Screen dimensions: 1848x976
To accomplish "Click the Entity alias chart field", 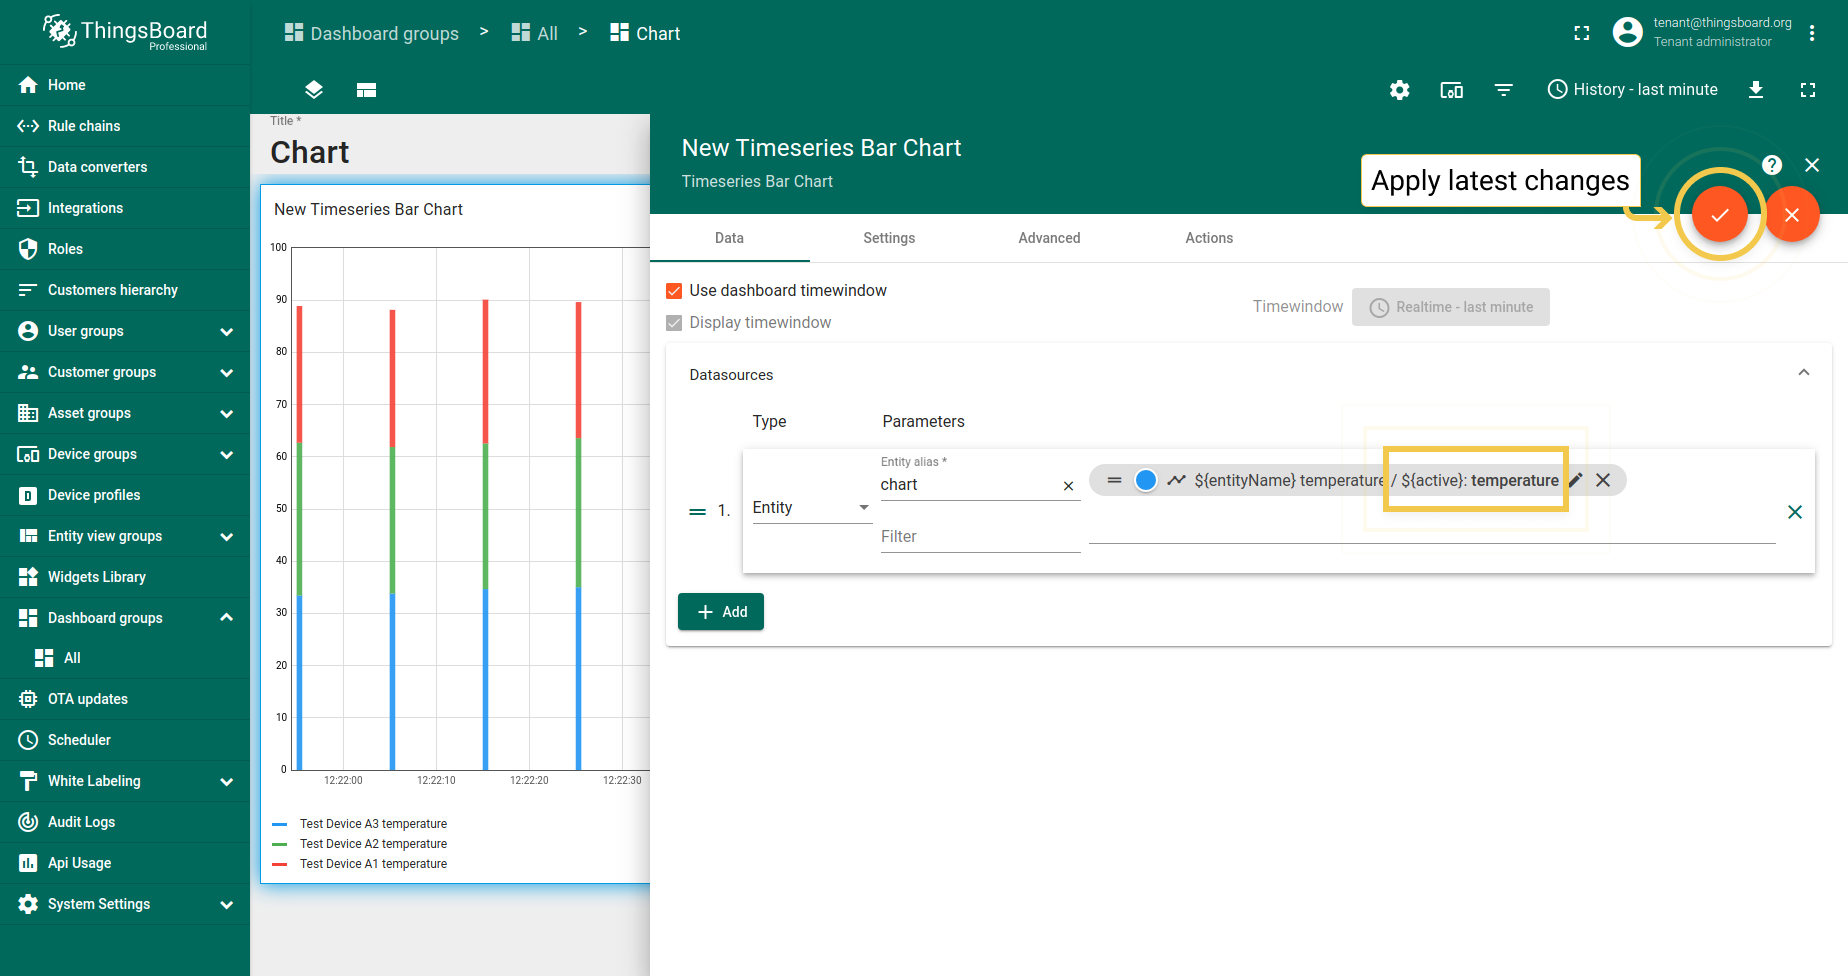I will click(x=968, y=485).
